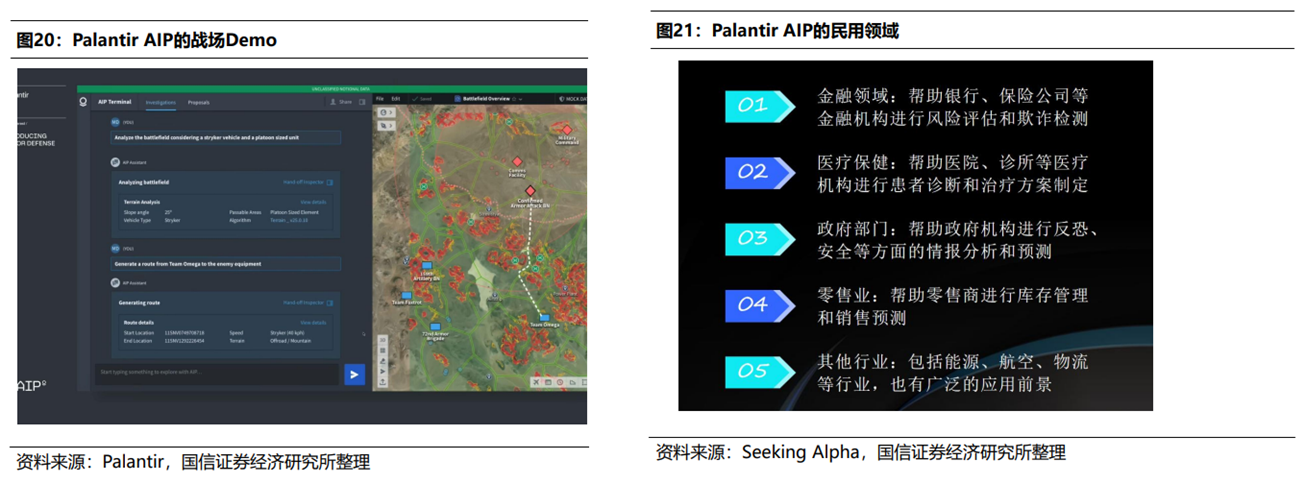The height and width of the screenshot is (484, 1306).
Task: Click the AIP Assistant avatar above Generating route
Action: (115, 283)
